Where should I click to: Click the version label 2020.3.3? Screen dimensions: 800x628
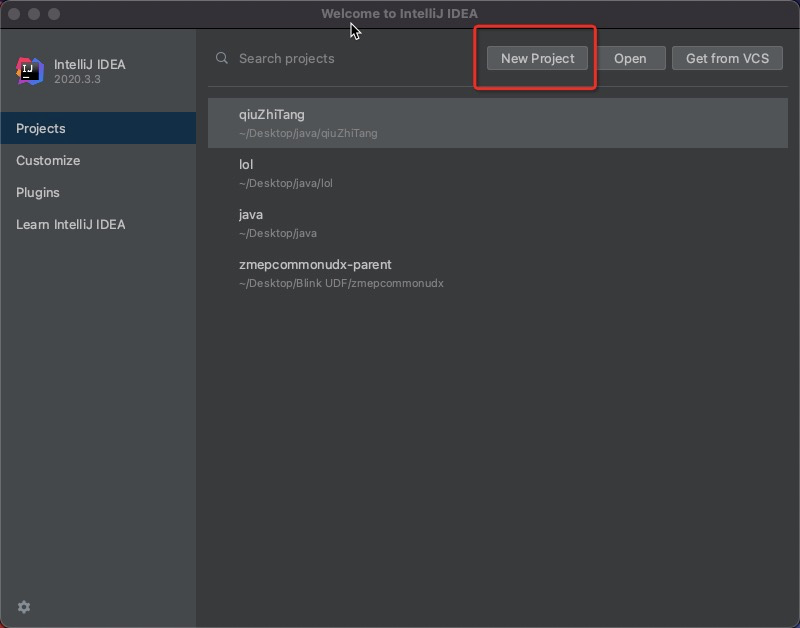coord(77,79)
